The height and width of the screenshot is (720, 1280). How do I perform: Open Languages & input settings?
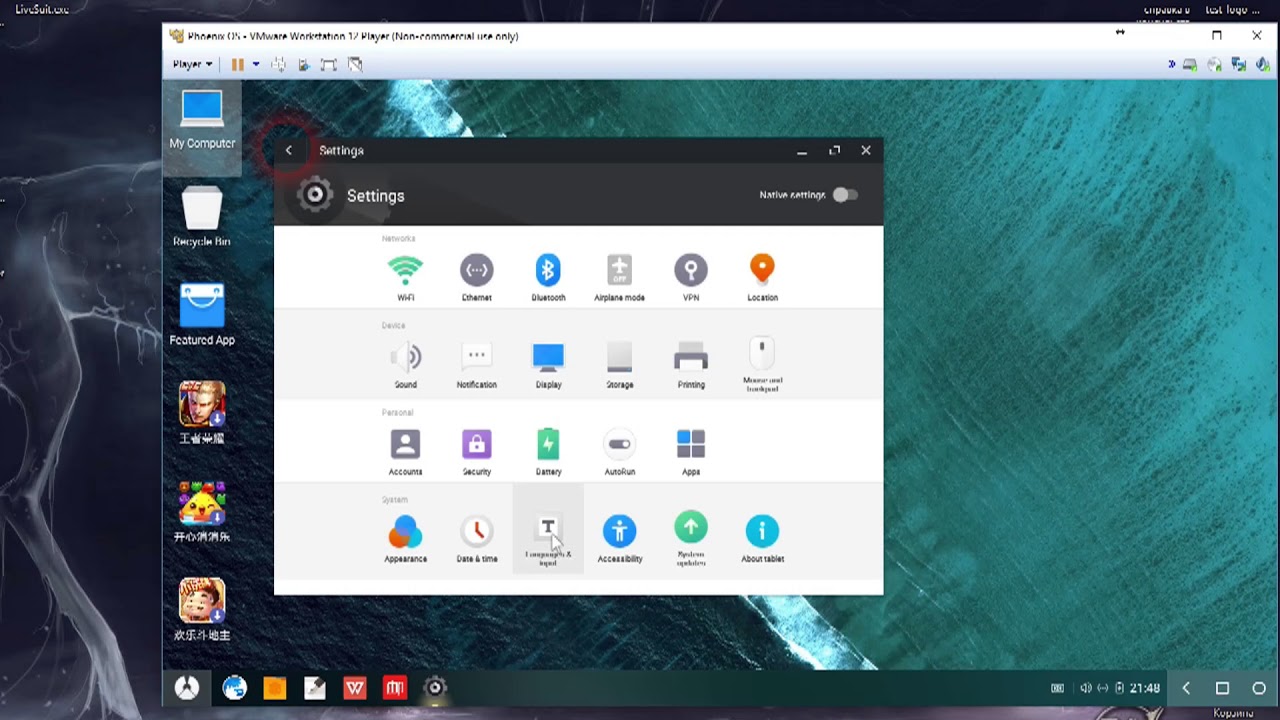pyautogui.click(x=548, y=526)
